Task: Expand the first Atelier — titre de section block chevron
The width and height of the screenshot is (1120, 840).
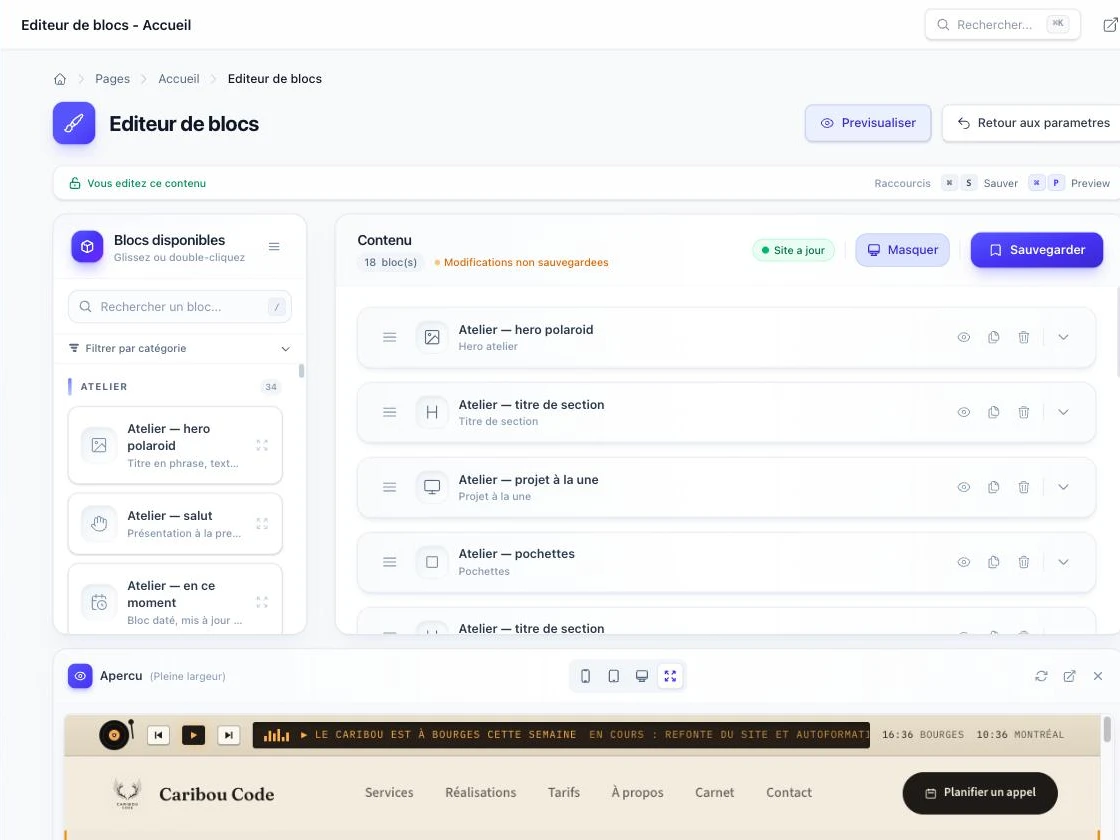Action: [x=1063, y=412]
